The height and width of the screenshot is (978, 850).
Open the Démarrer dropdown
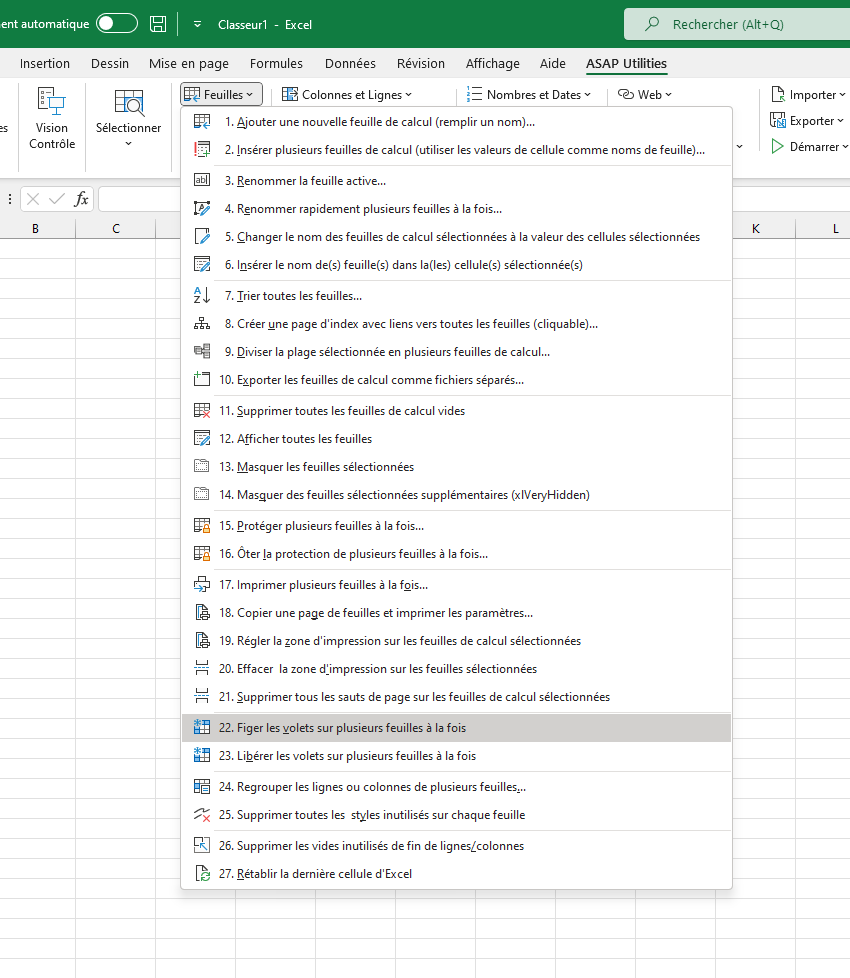pos(809,147)
